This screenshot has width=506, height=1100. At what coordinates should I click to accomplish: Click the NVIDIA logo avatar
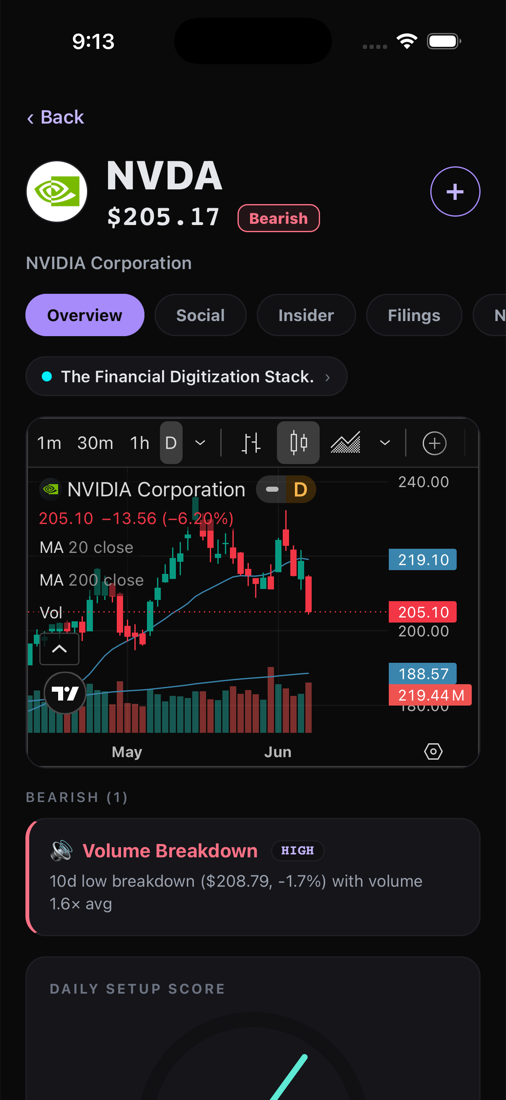coord(57,192)
